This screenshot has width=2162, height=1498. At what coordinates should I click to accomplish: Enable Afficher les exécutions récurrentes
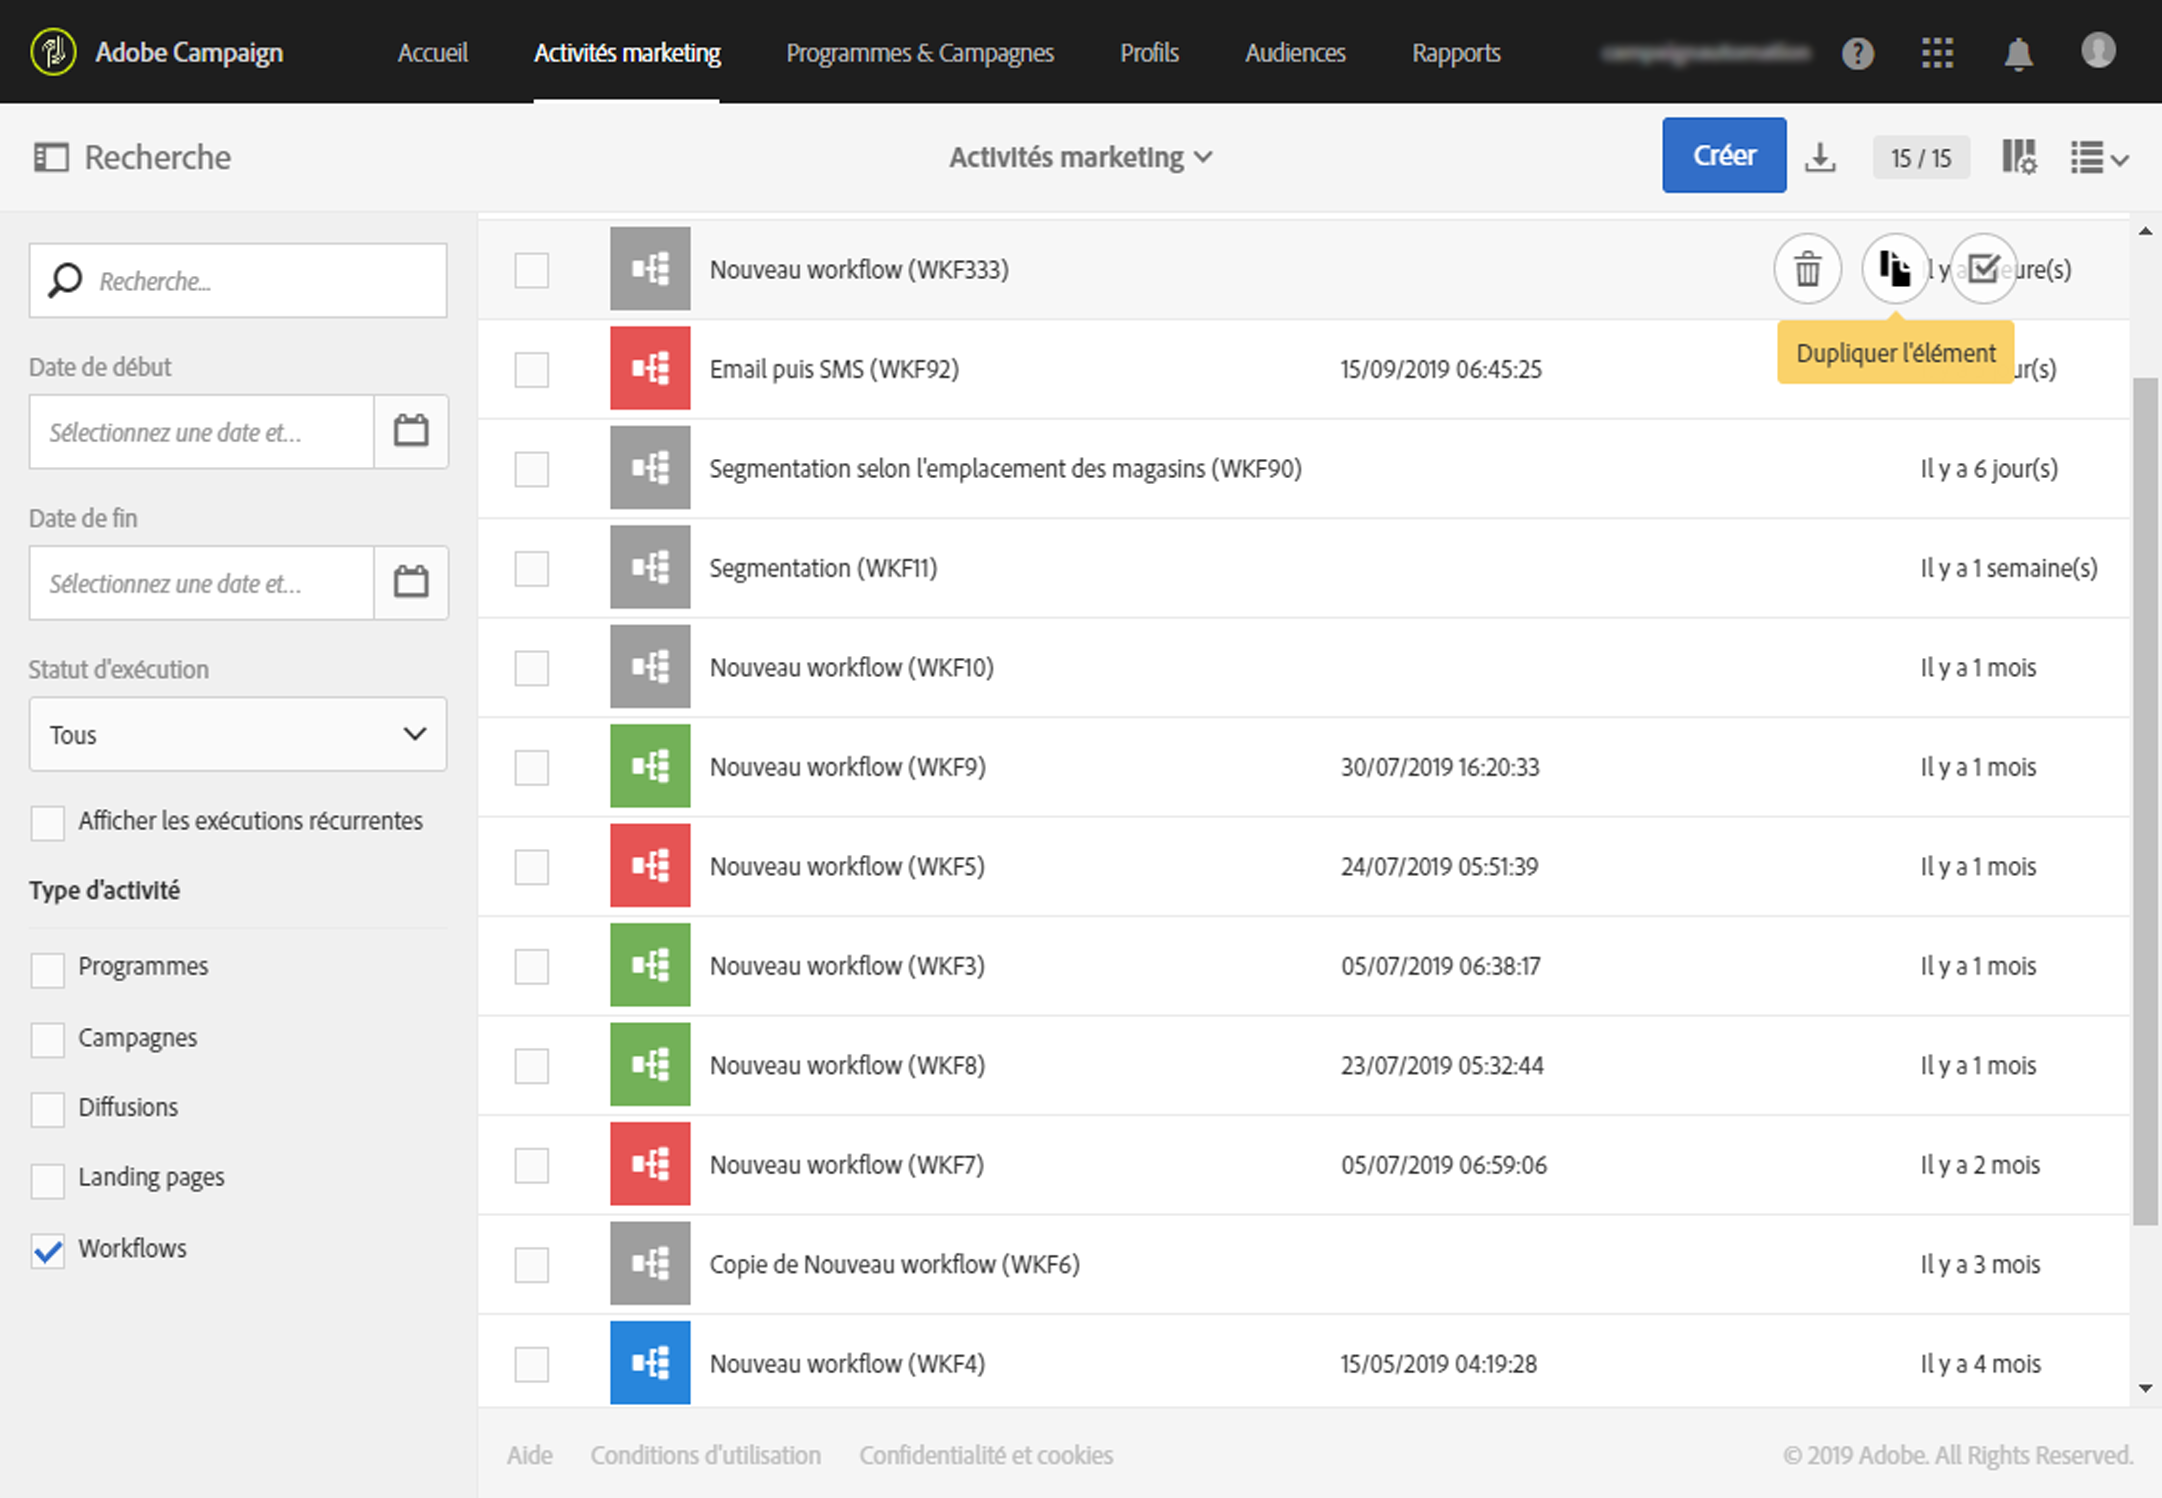coord(48,822)
